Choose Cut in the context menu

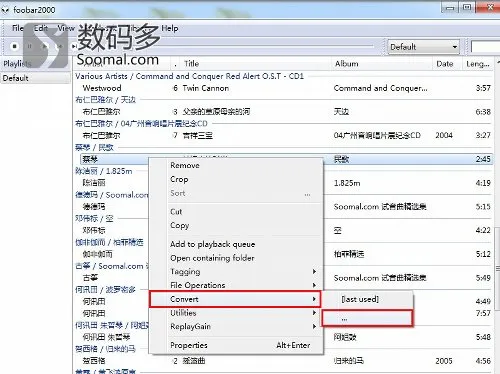click(x=237, y=212)
